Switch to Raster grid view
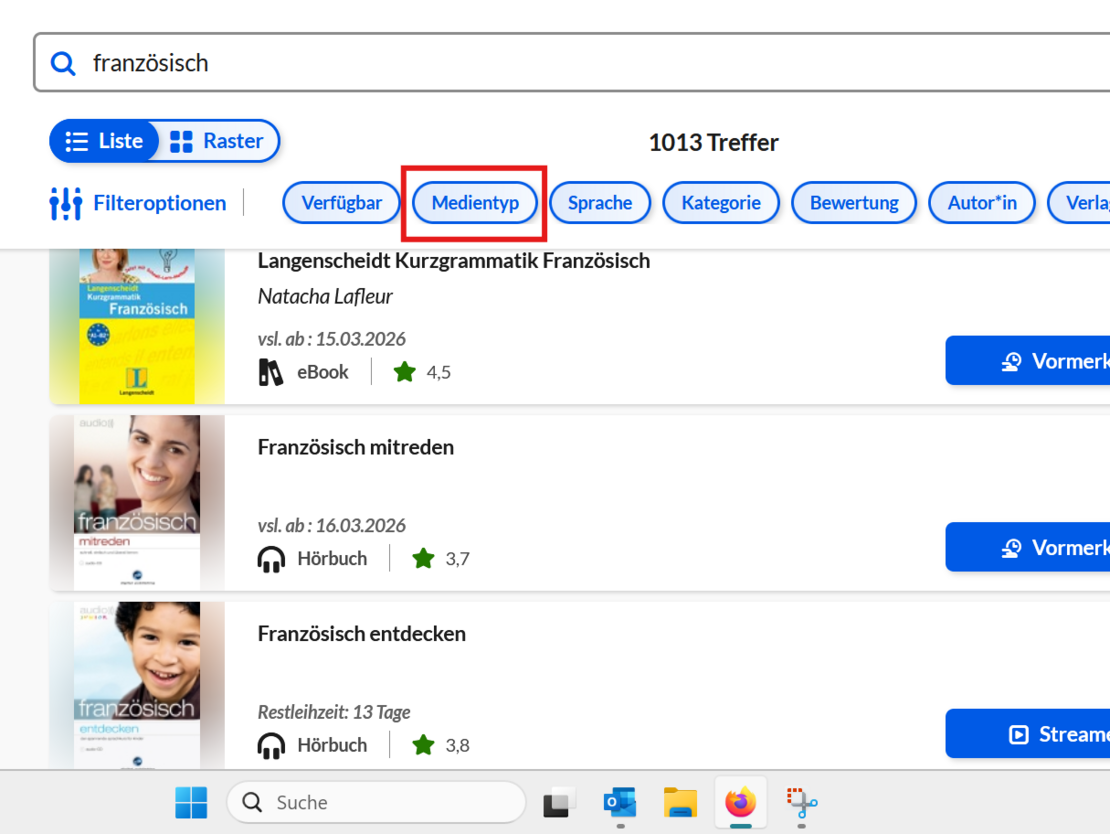Screen dimensions: 1110x834 click(218, 141)
